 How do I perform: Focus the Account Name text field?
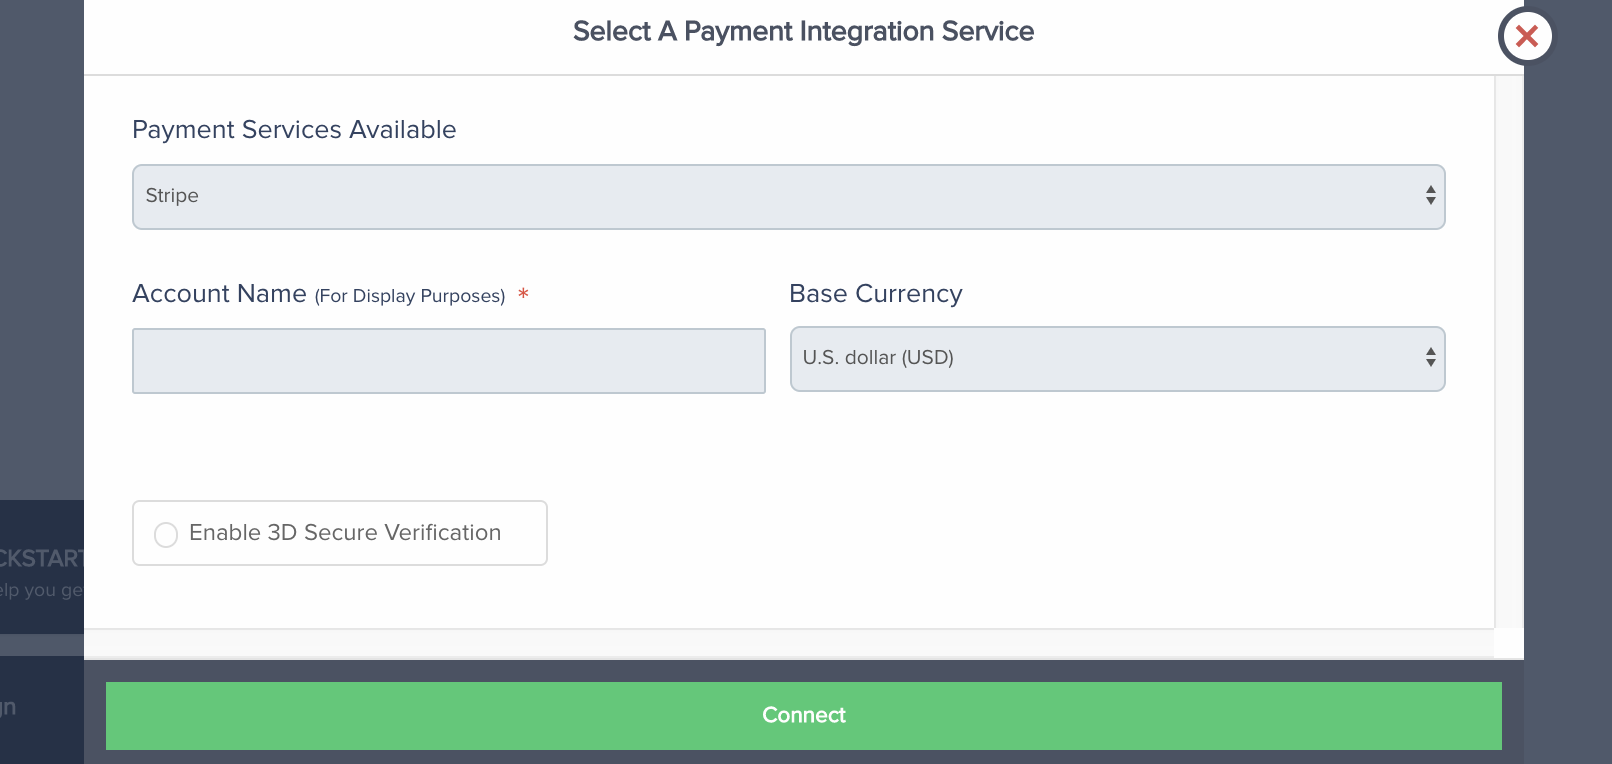point(449,361)
